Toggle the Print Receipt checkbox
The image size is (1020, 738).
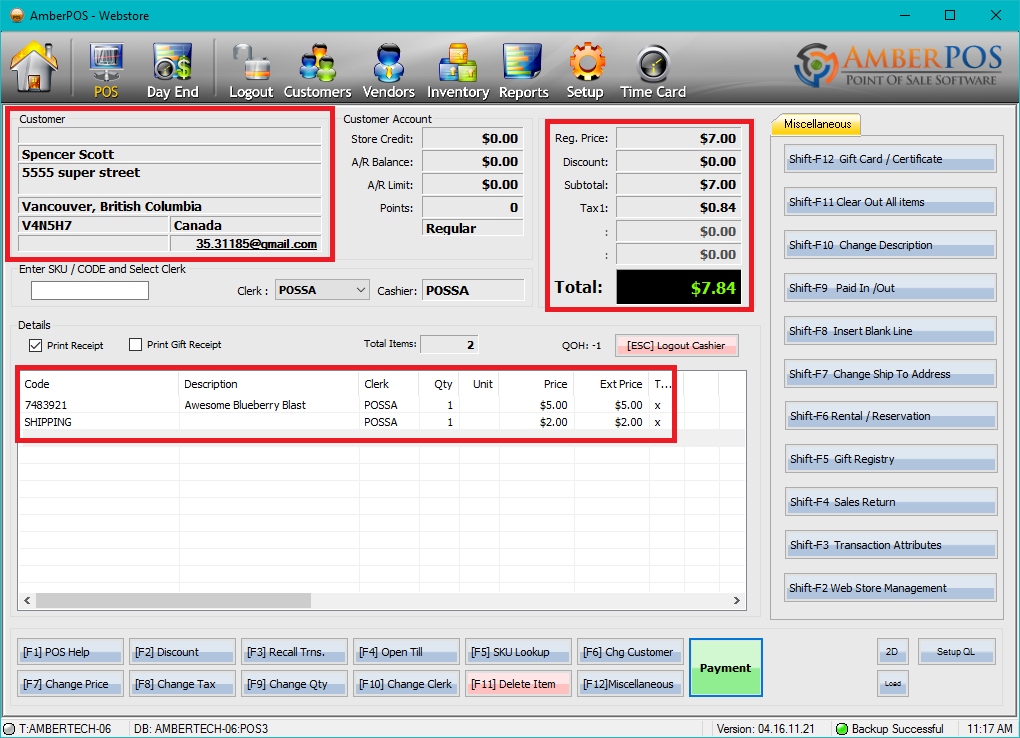(x=36, y=346)
